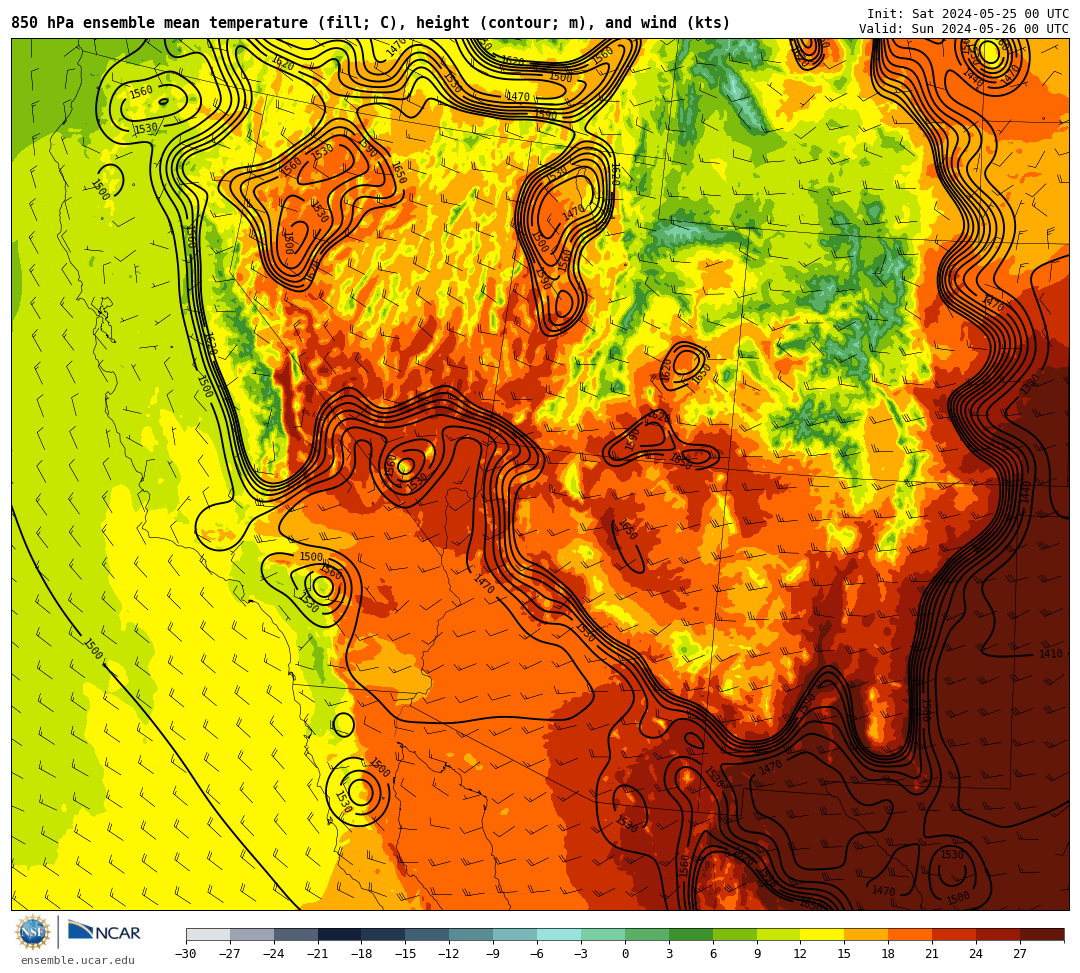This screenshot has width=1080, height=973.
Task: Pick the gray swatch between −27 and −24
Action: 252,934
